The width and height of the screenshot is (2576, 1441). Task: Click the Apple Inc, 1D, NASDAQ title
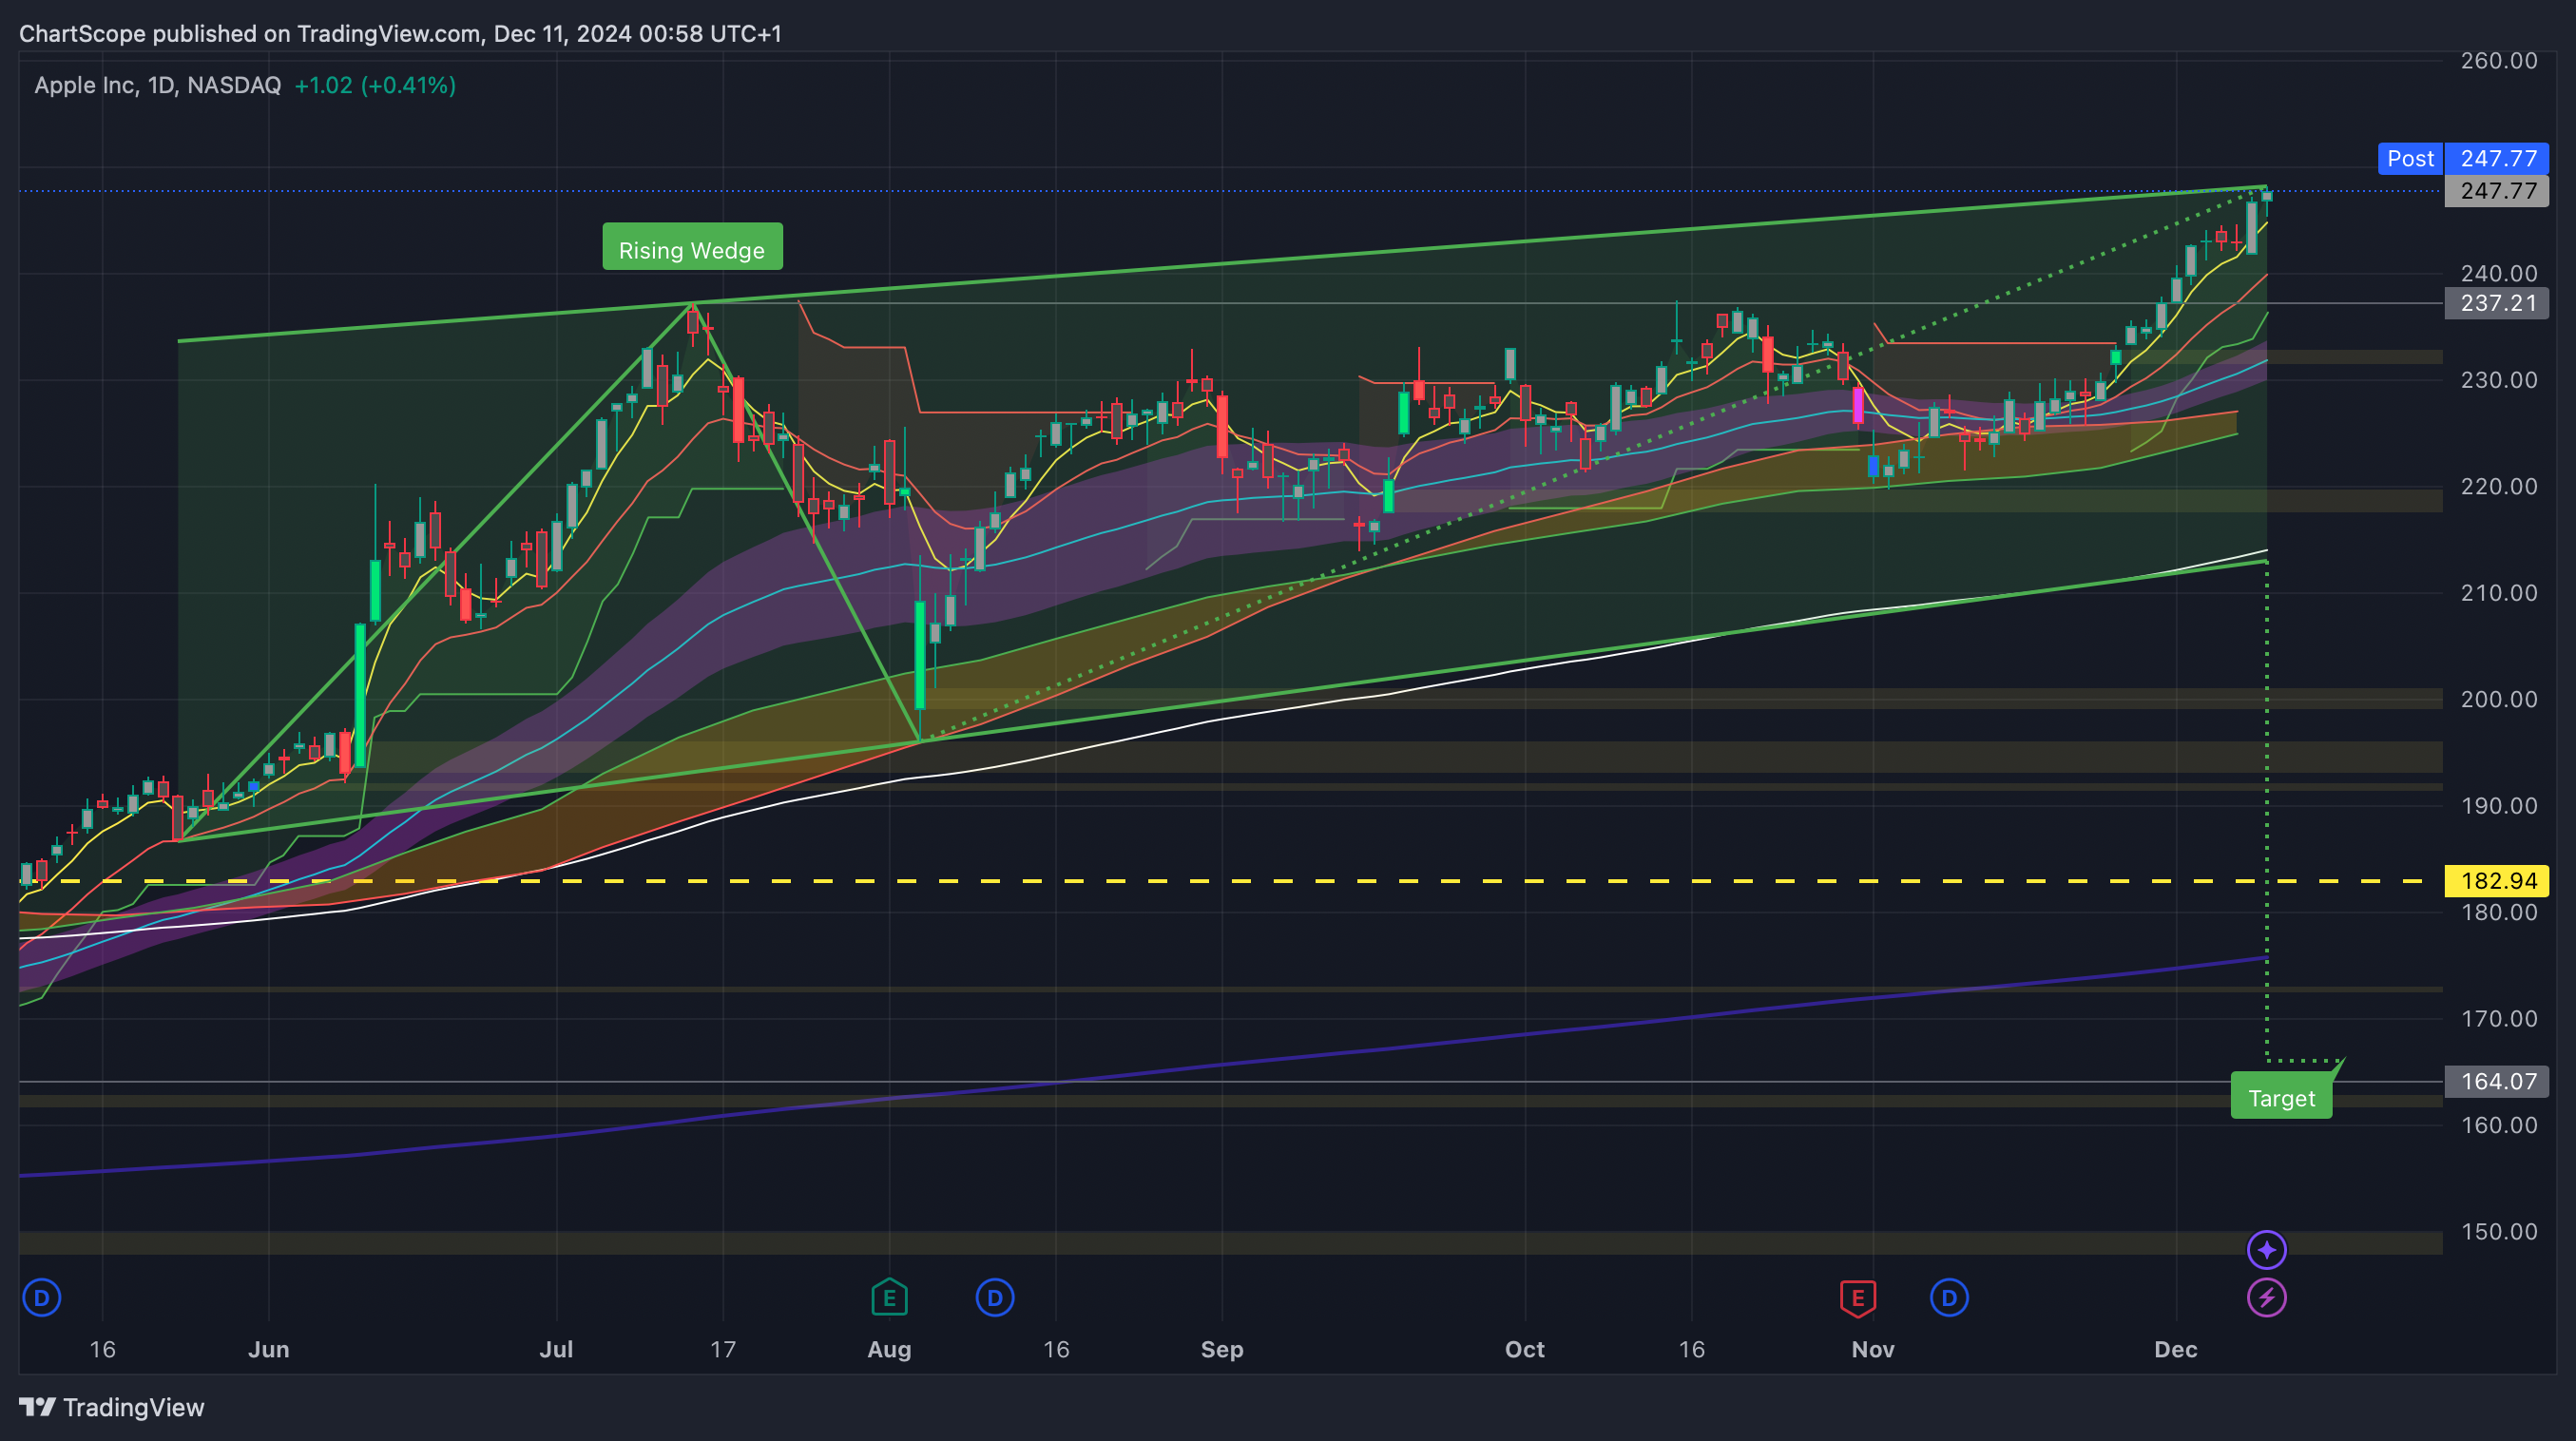[x=158, y=85]
